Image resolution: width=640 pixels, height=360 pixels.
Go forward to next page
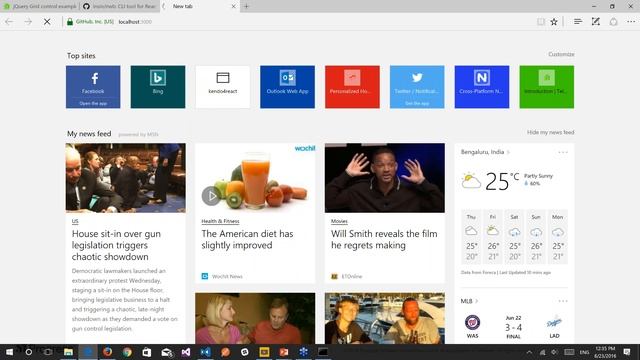tap(28, 22)
